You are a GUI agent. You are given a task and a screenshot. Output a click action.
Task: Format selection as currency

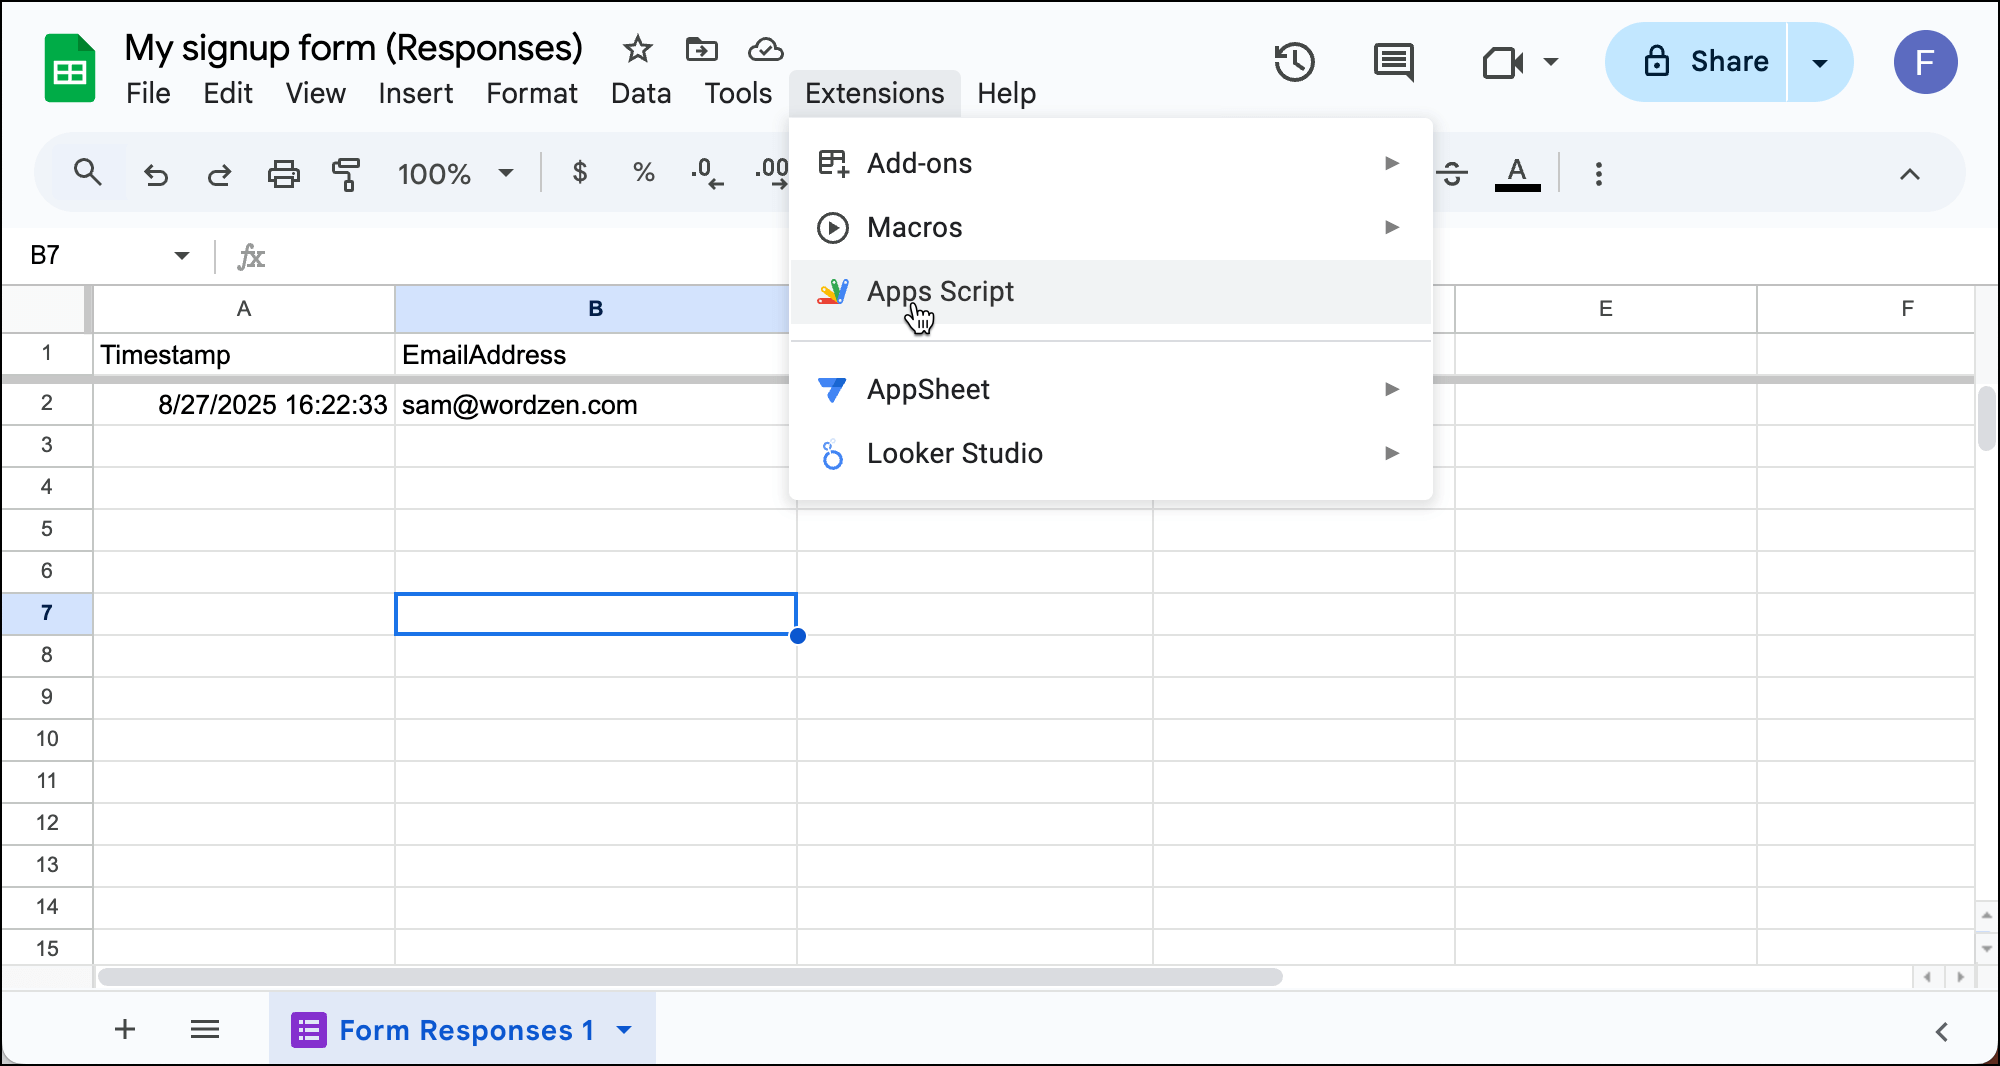pyautogui.click(x=579, y=173)
